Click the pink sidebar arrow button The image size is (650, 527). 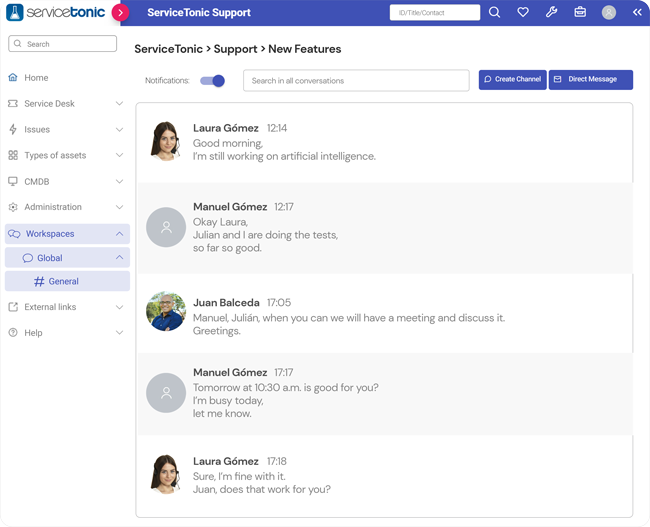pyautogui.click(x=120, y=13)
